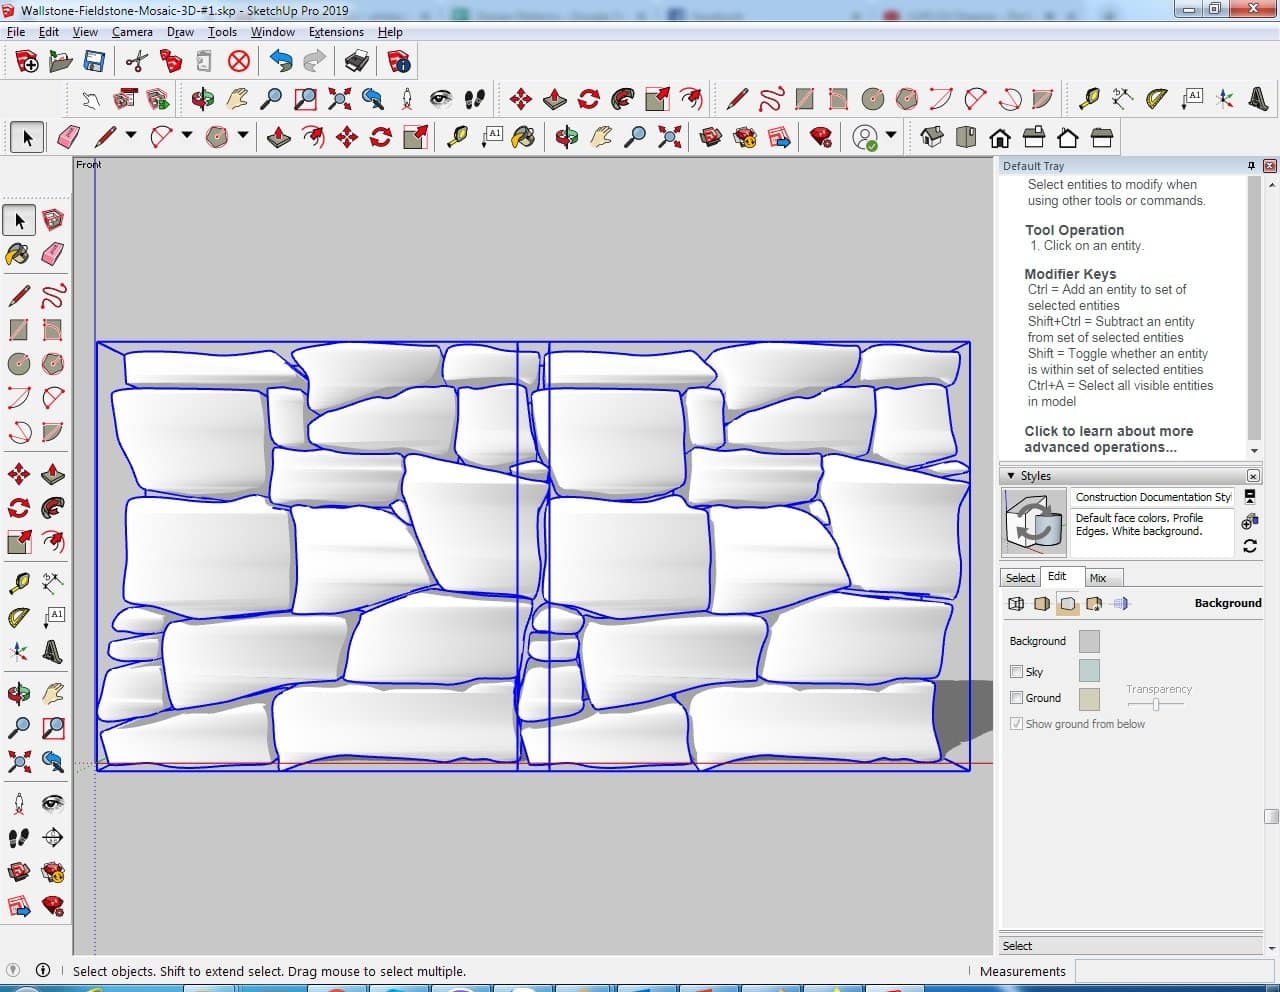This screenshot has width=1280, height=992.
Task: Select the Eraser tool in the top toolbar
Action: coord(69,137)
